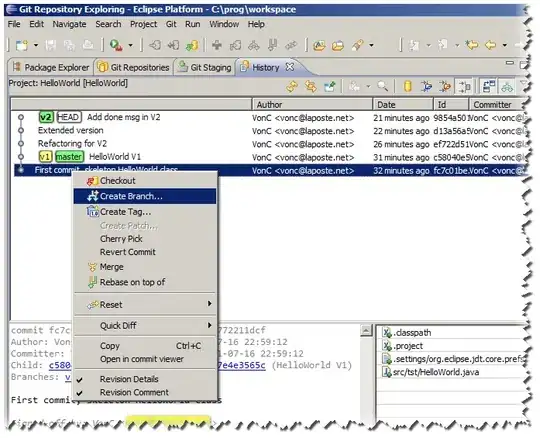
Task: Select Open in commit viewer
Action: 145,359
